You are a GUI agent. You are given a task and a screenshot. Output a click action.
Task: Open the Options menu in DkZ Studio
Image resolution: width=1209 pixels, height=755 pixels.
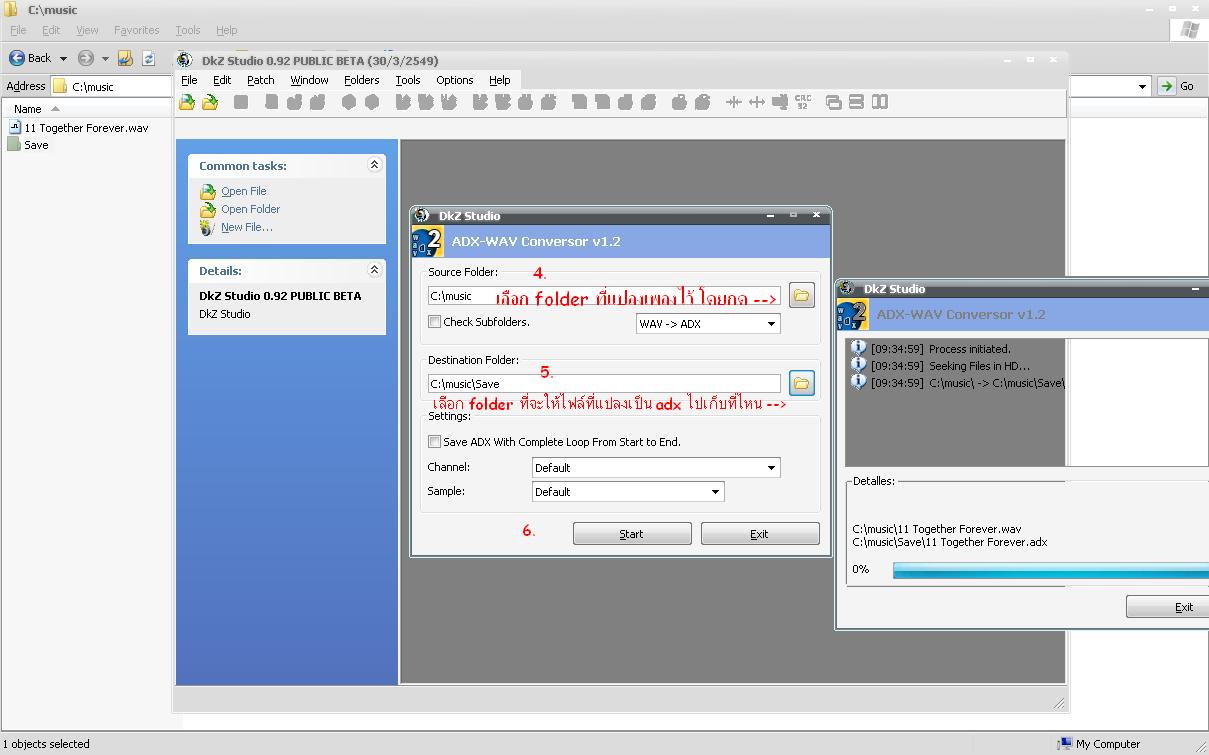[454, 80]
